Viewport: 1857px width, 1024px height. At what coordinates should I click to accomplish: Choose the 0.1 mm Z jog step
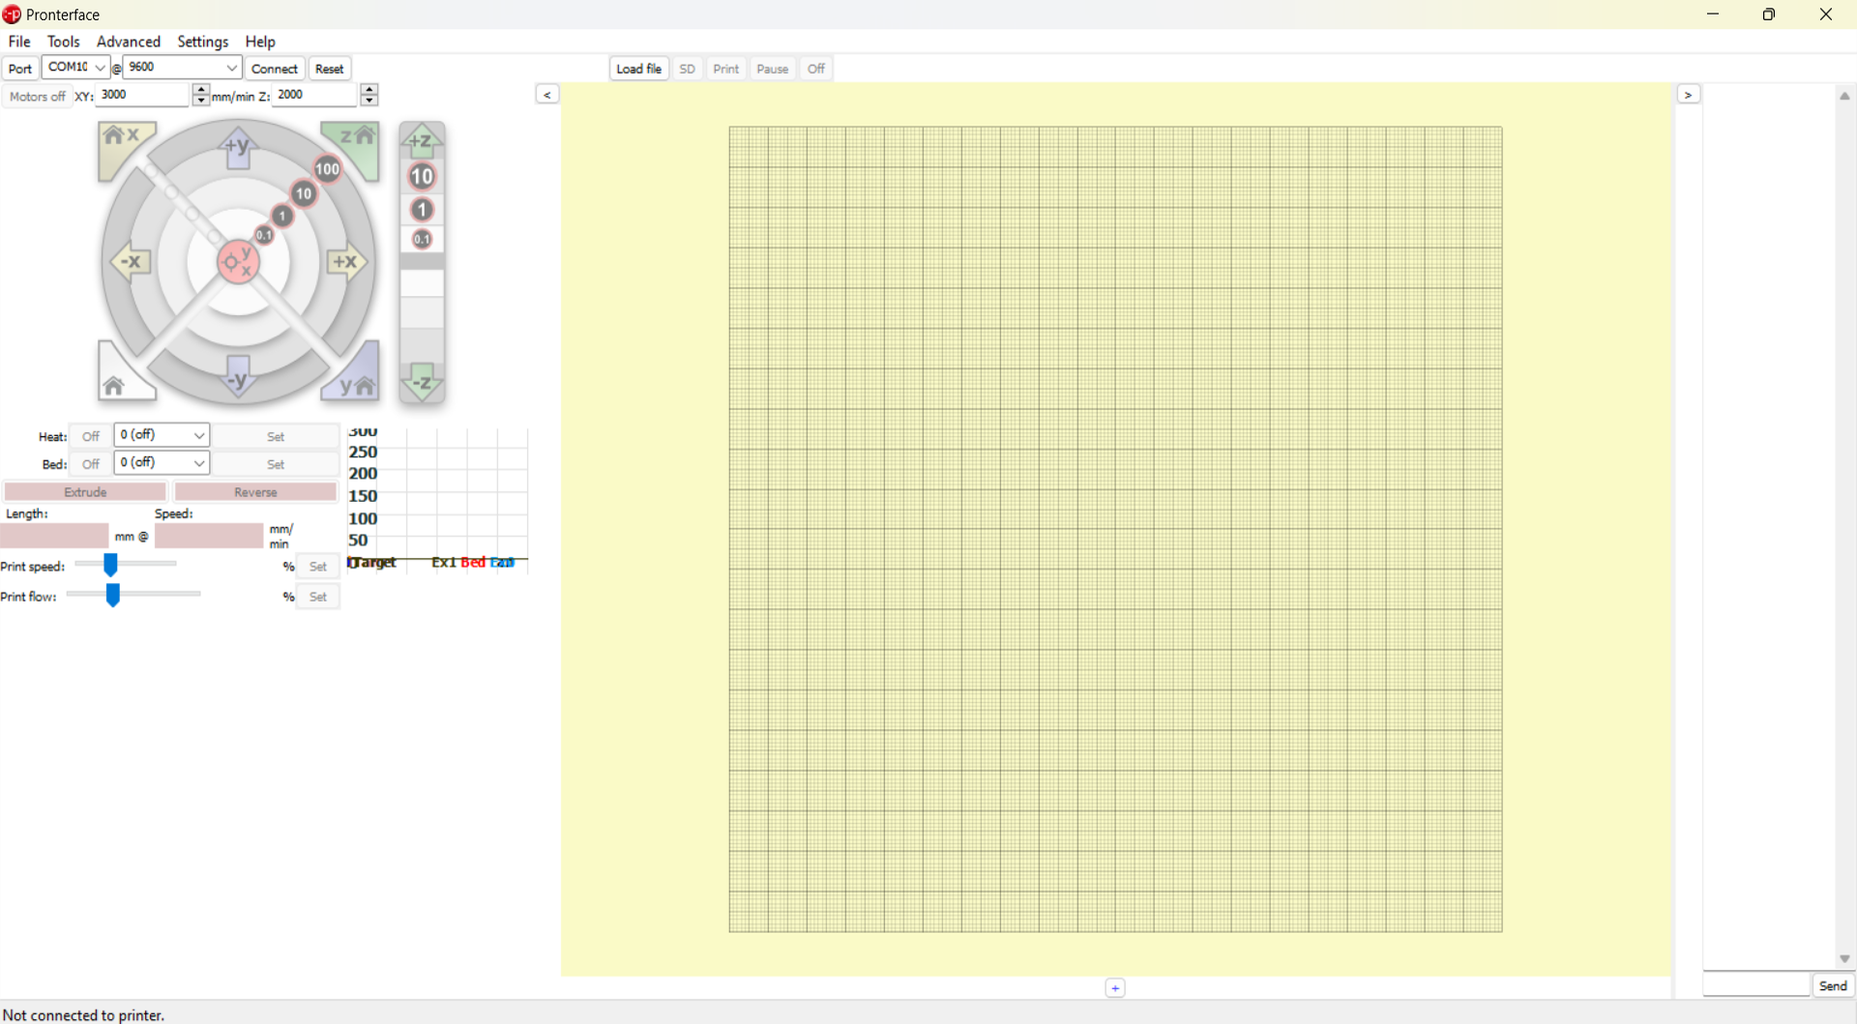[x=422, y=239]
